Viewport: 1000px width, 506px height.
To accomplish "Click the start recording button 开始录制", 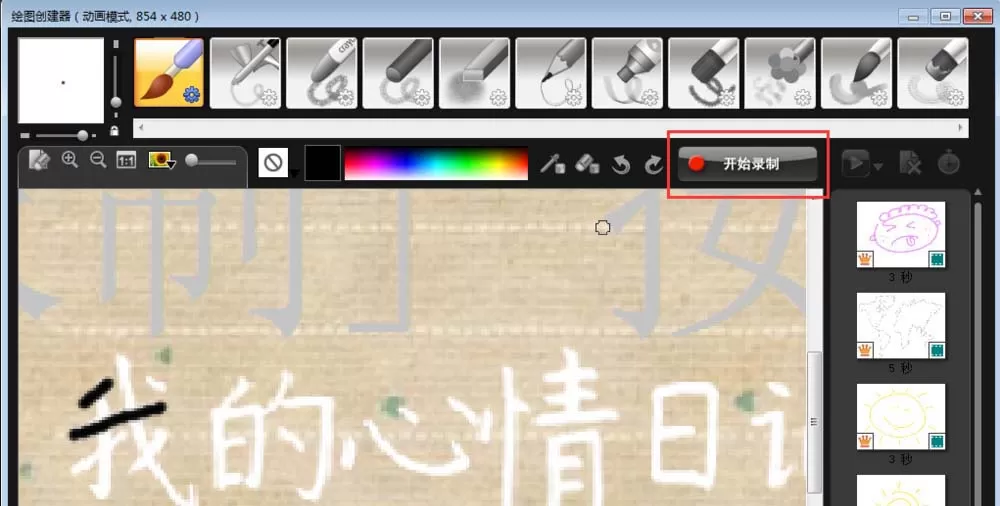I will pyautogui.click(x=747, y=164).
